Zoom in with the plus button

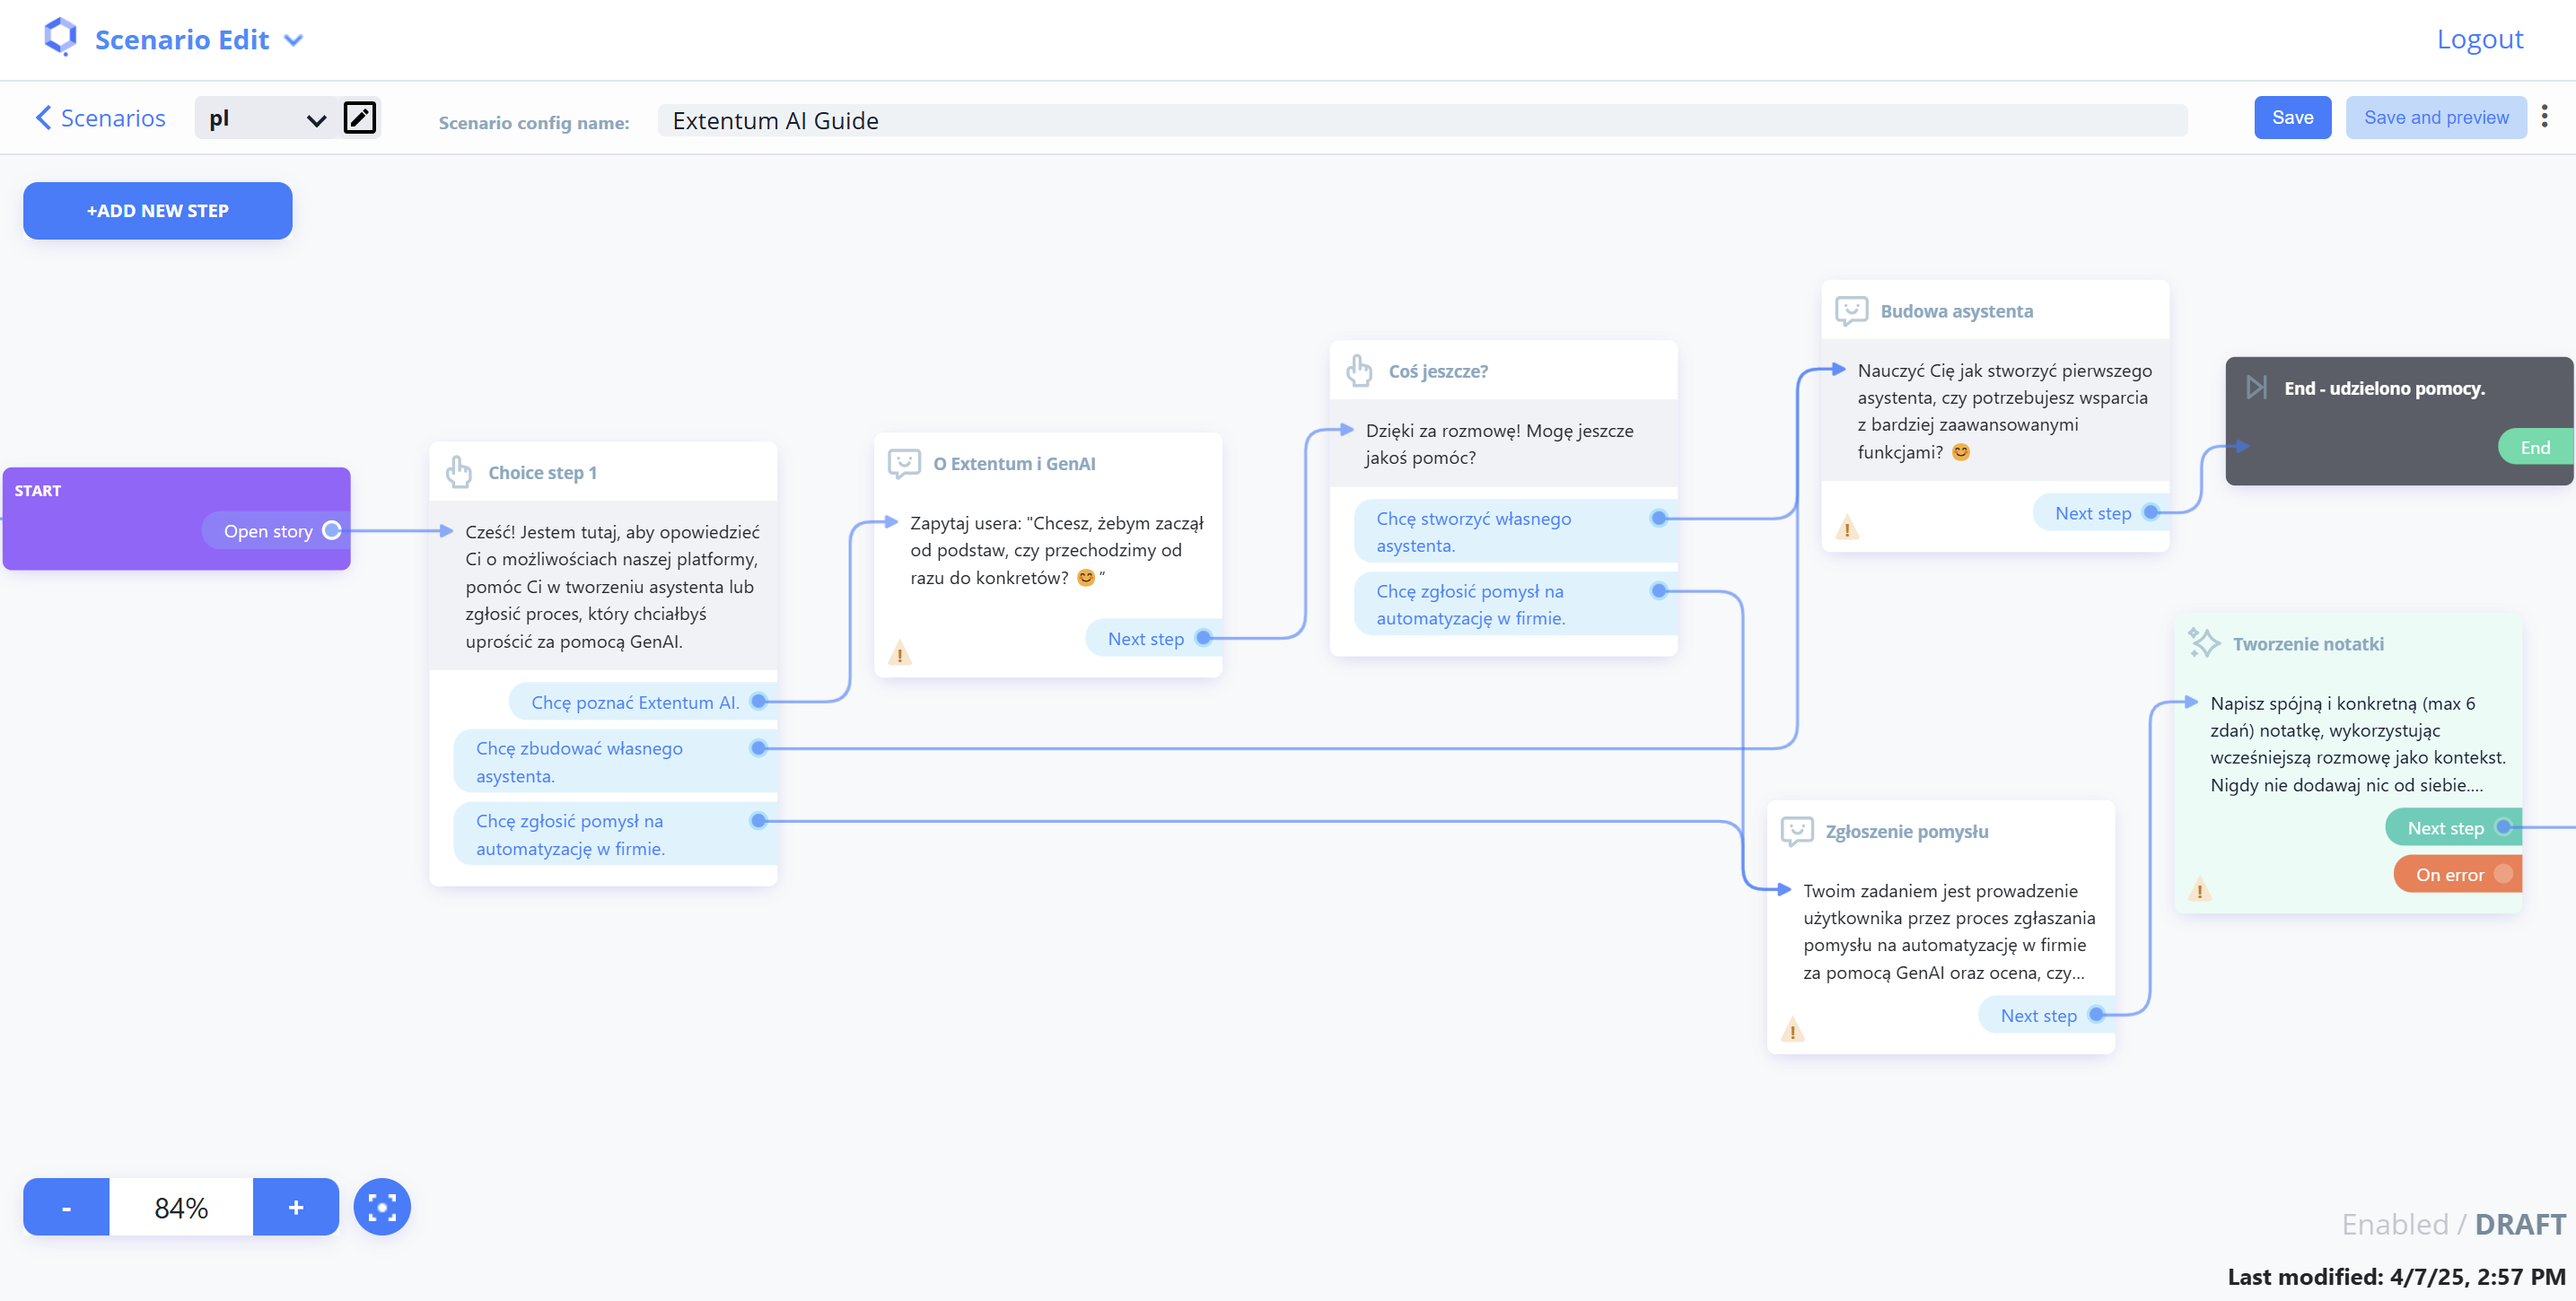click(x=296, y=1207)
